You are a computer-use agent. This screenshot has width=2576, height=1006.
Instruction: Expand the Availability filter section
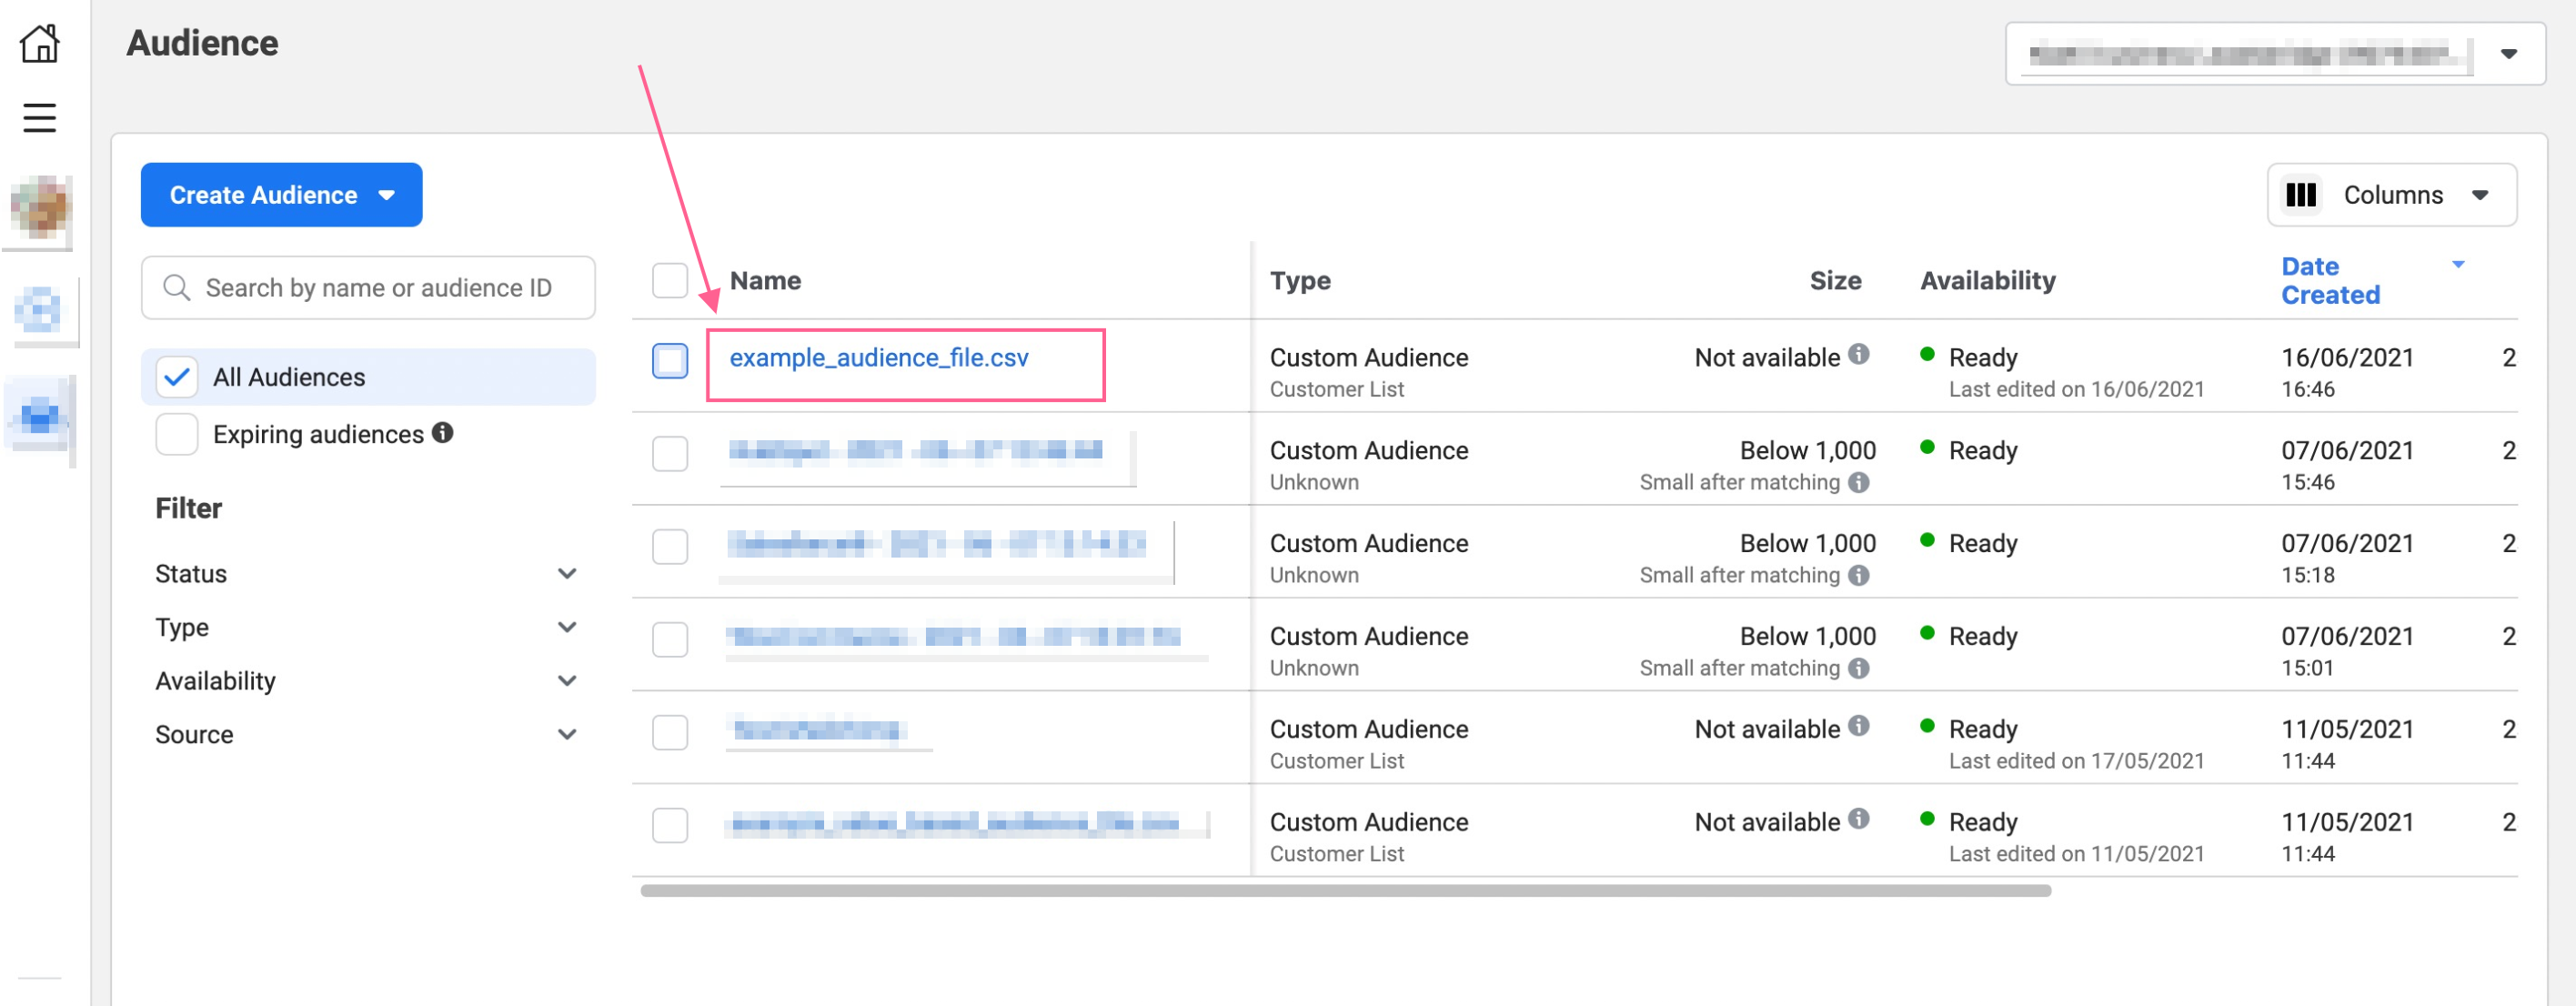566,681
